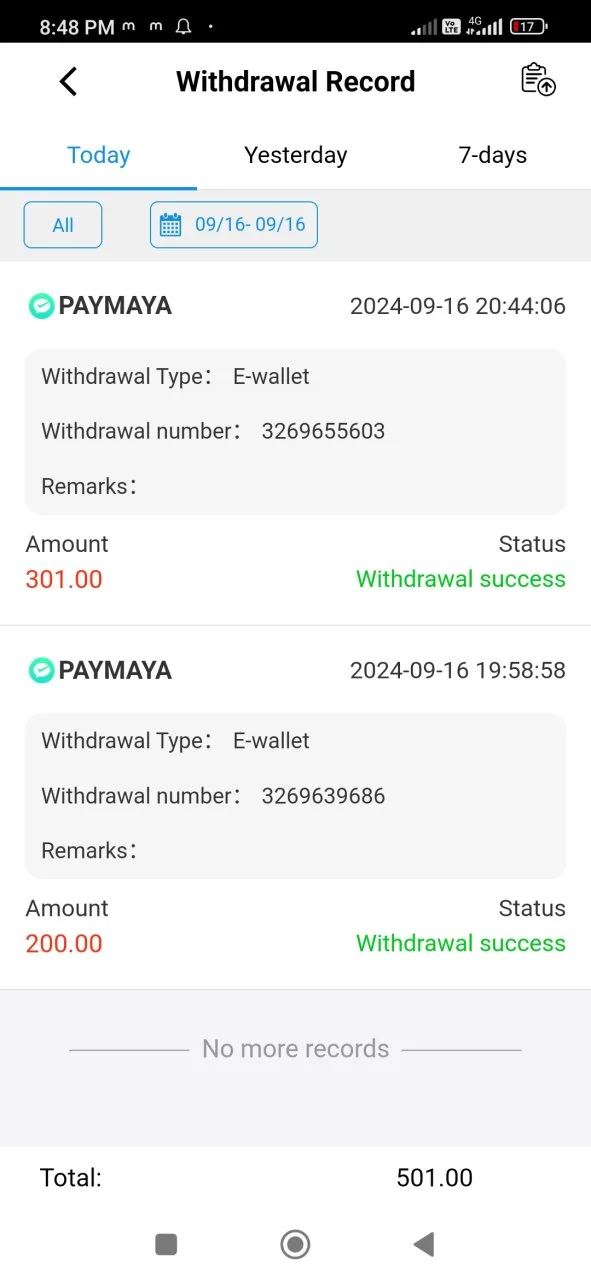The height and width of the screenshot is (1280, 591).
Task: Select the Today tab
Action: pyautogui.click(x=98, y=155)
